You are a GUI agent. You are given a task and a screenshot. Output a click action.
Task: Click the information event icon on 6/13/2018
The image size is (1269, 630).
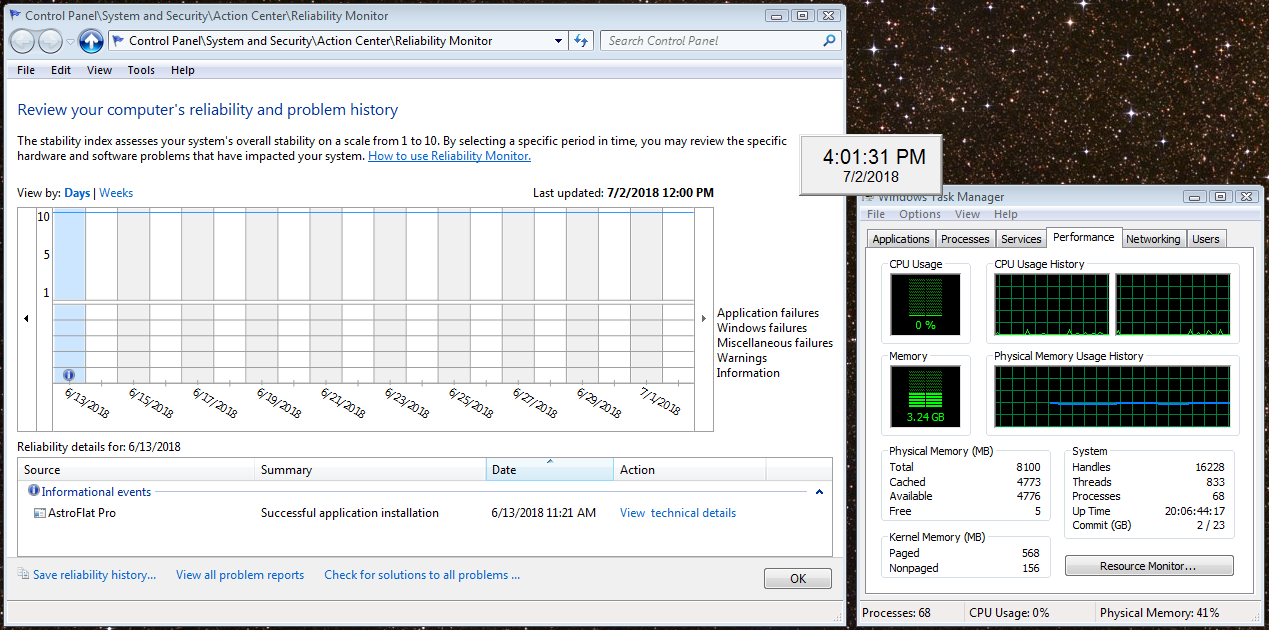tap(69, 374)
